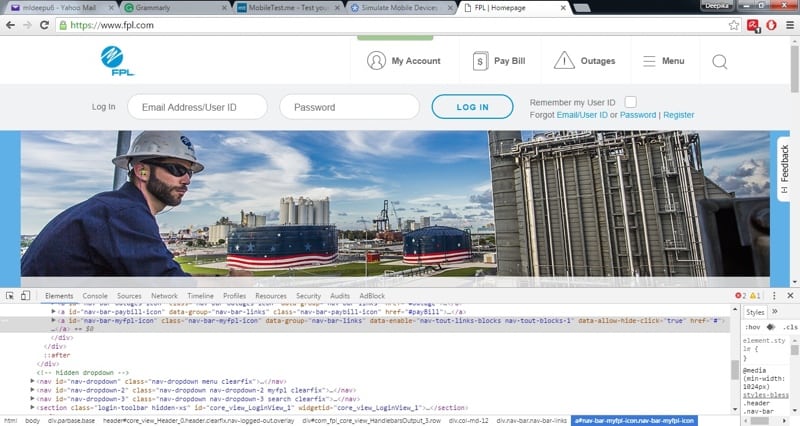The image size is (800, 426).
Task: Click the Pay Bill icon
Action: pos(480,61)
